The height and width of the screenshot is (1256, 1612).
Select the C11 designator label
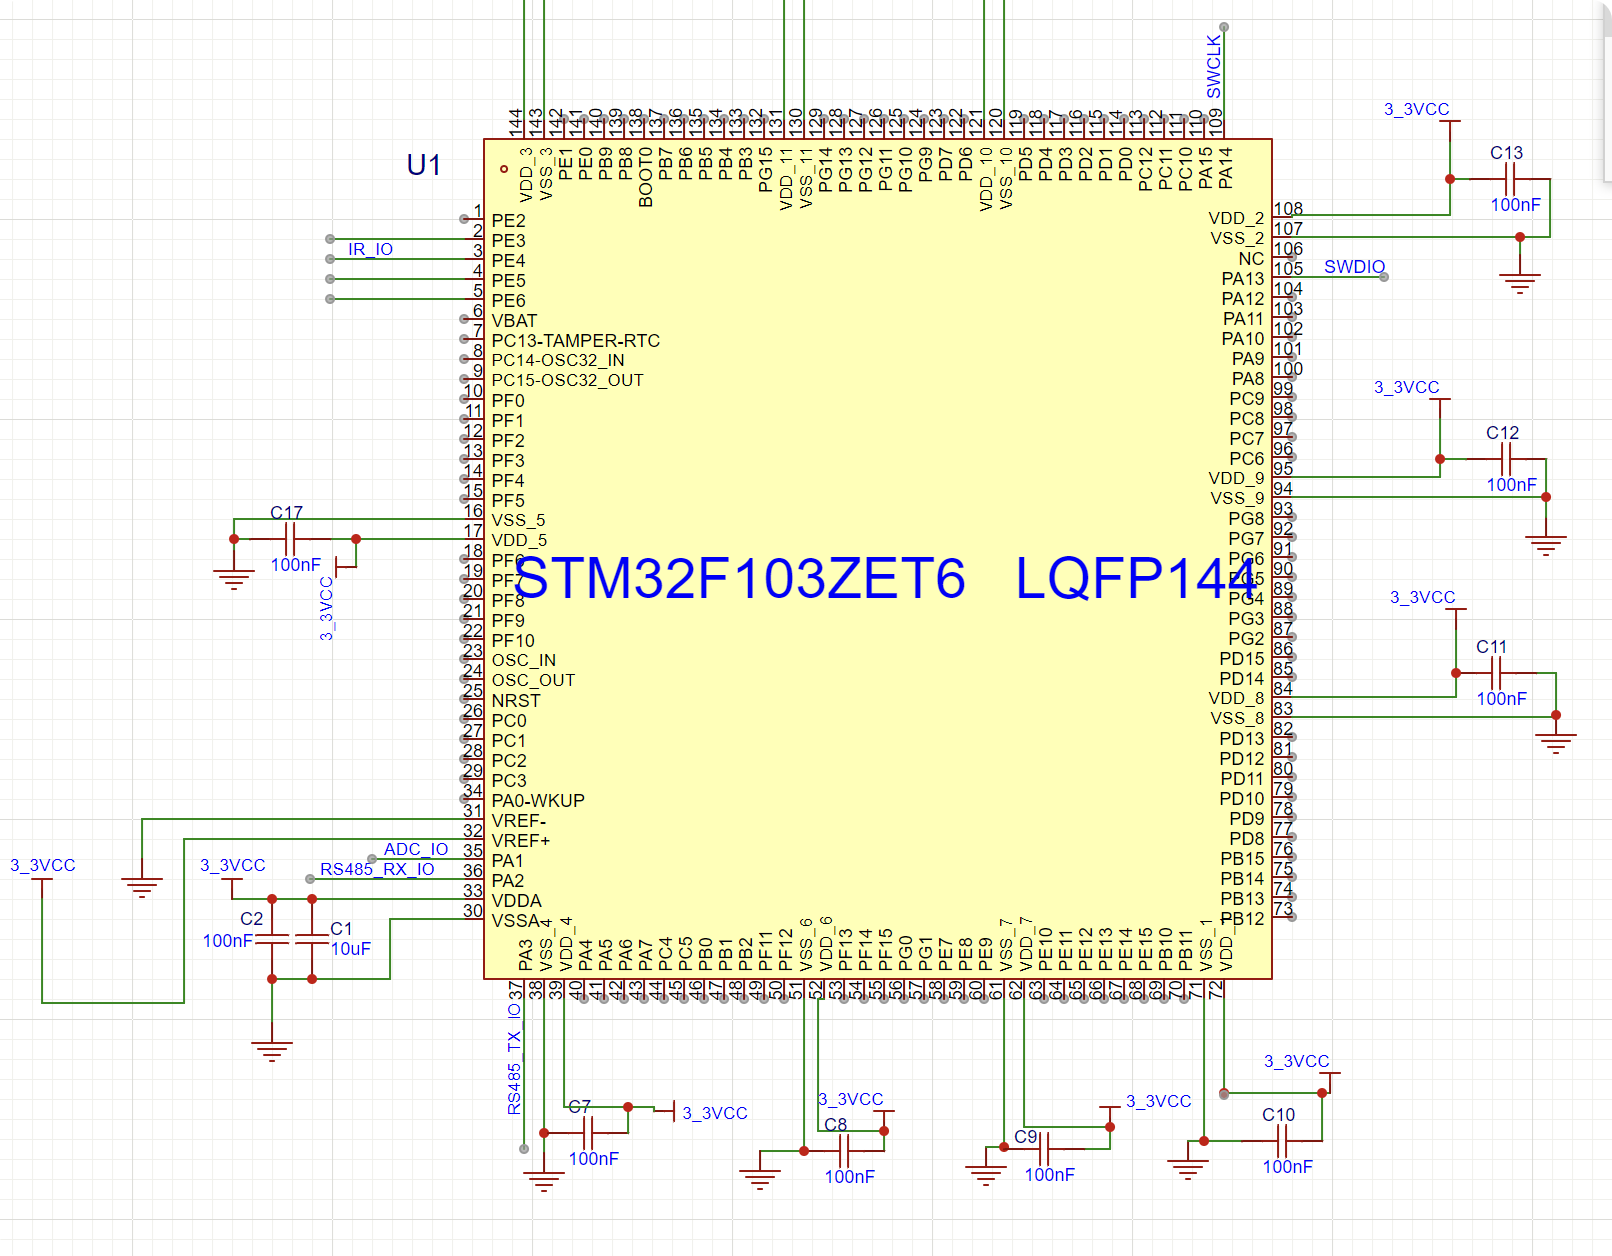click(1491, 647)
